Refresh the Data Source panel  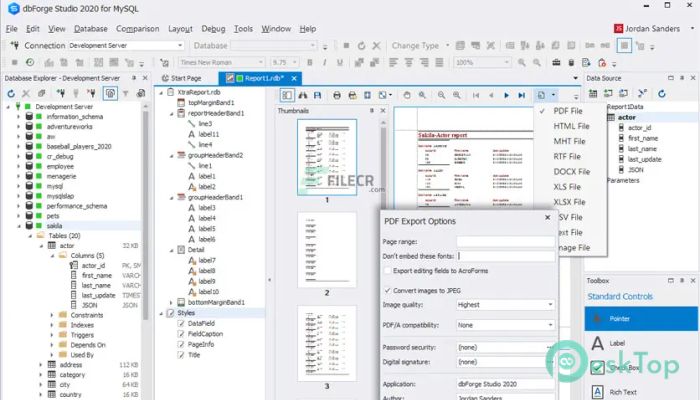coord(662,93)
